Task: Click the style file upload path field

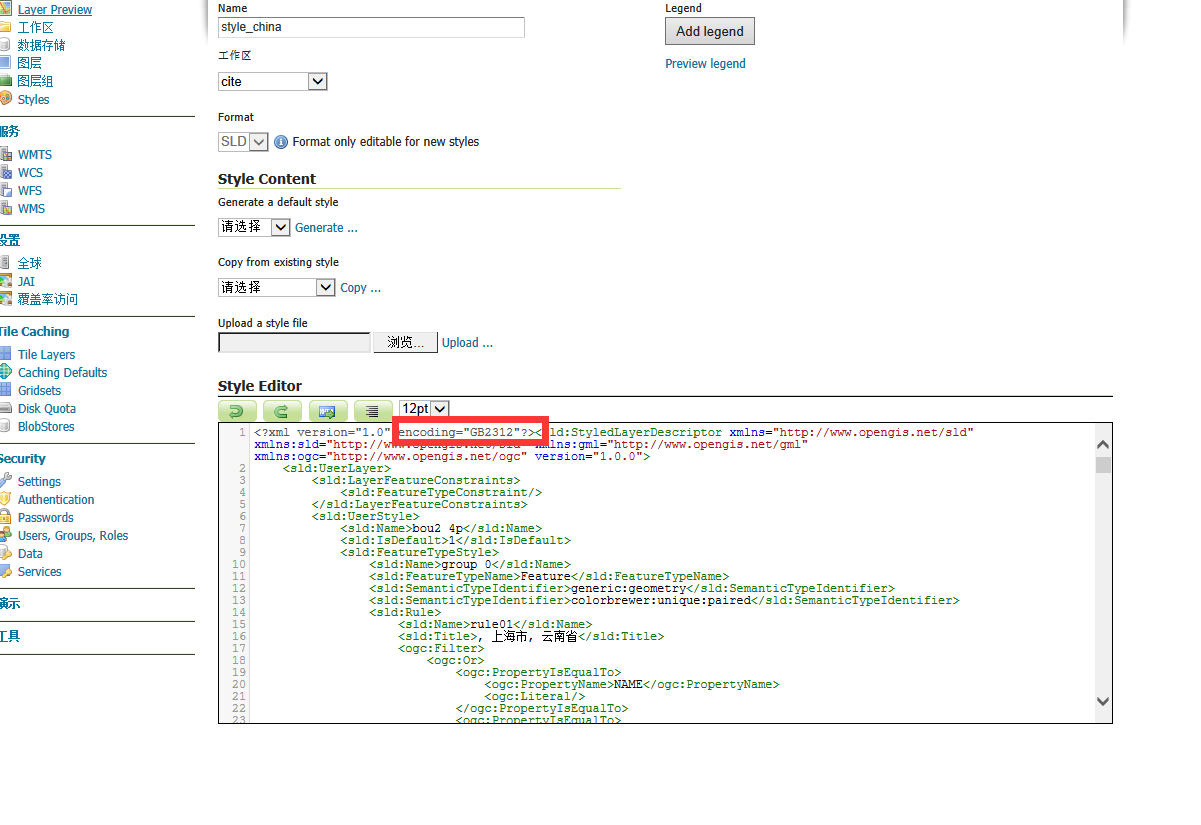Action: click(x=294, y=342)
